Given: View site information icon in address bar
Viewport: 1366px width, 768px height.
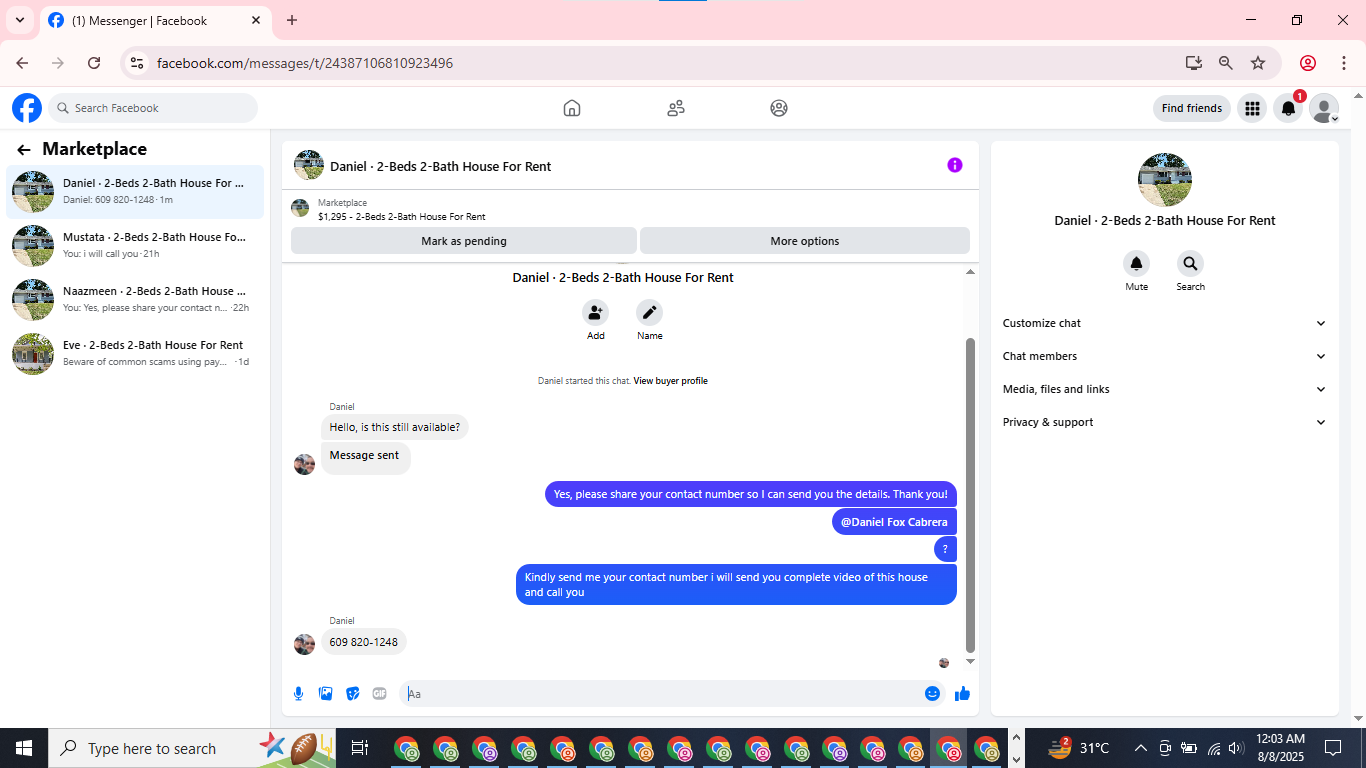Looking at the screenshot, I should [138, 63].
